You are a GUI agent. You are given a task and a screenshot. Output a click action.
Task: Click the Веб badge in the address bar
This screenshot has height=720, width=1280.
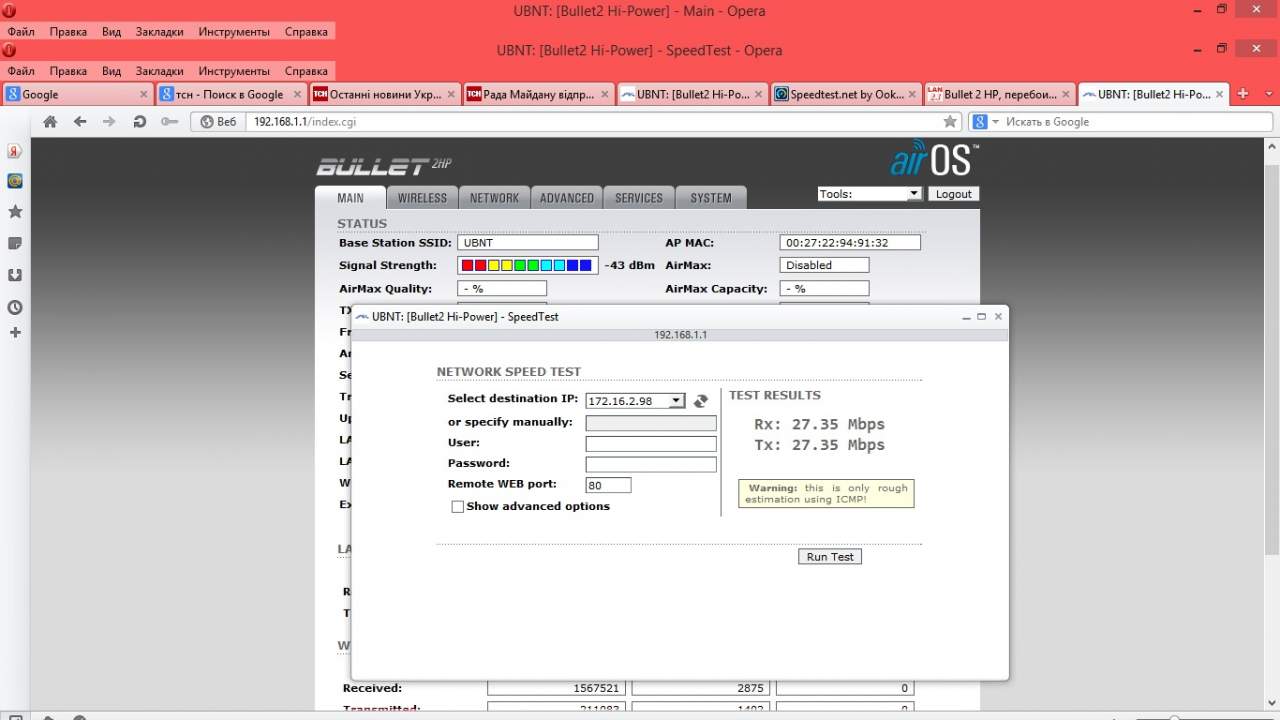click(219, 122)
